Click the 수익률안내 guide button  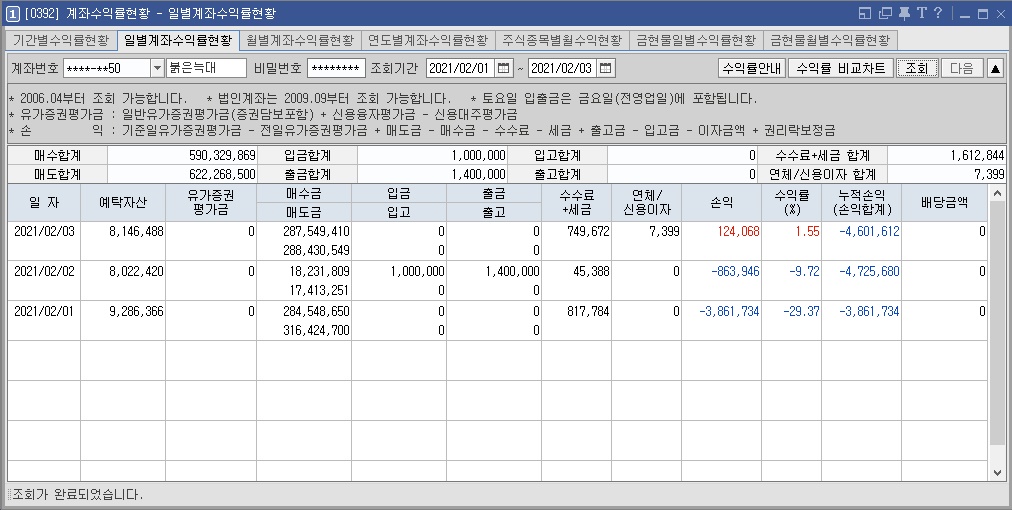pyautogui.click(x=751, y=68)
